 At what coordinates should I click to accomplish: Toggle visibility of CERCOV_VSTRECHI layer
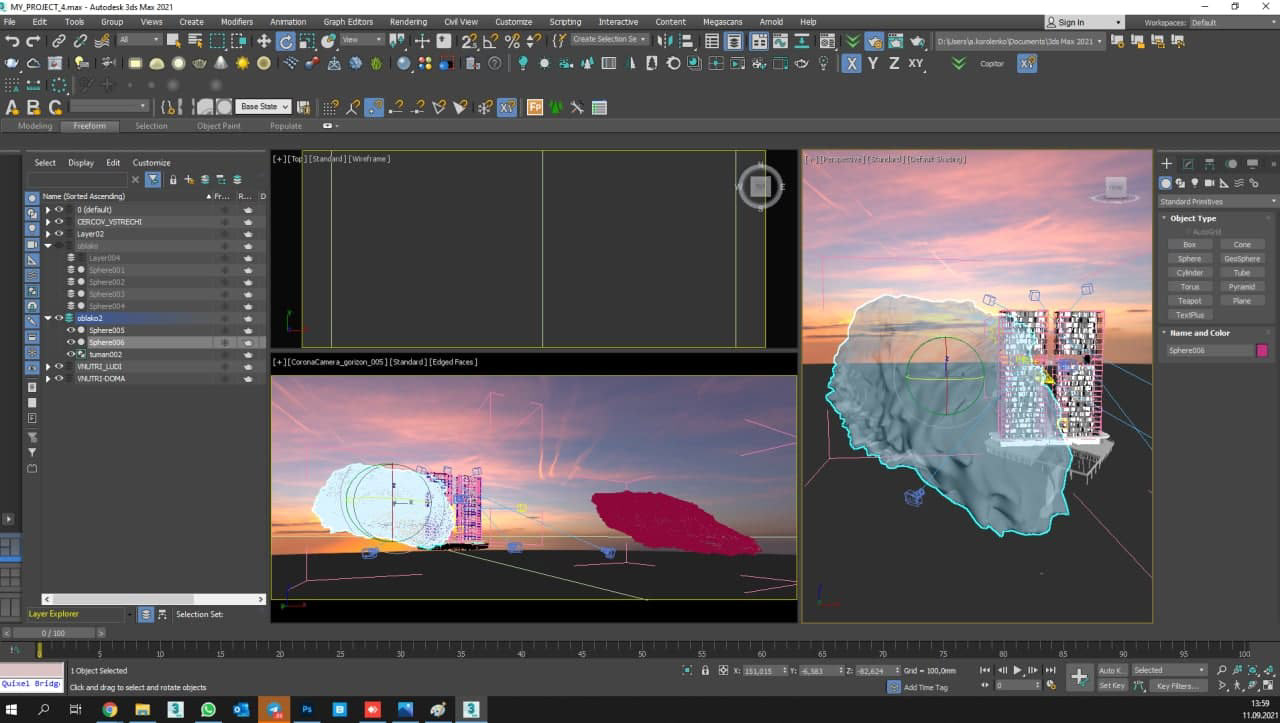pos(59,222)
